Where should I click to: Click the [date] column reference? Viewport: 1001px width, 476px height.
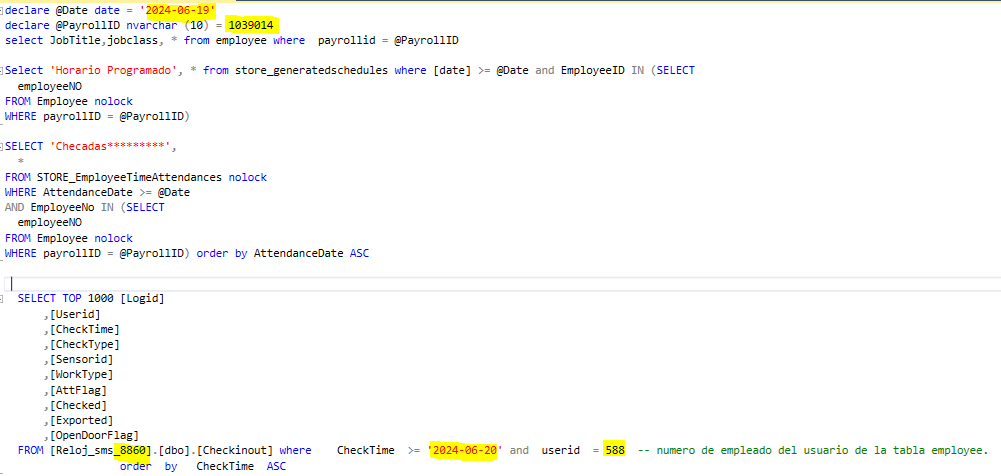(451, 71)
